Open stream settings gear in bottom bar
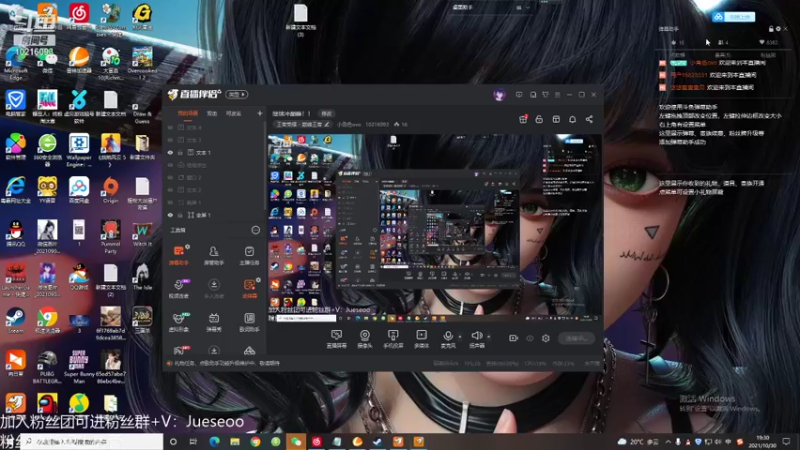 tap(545, 338)
